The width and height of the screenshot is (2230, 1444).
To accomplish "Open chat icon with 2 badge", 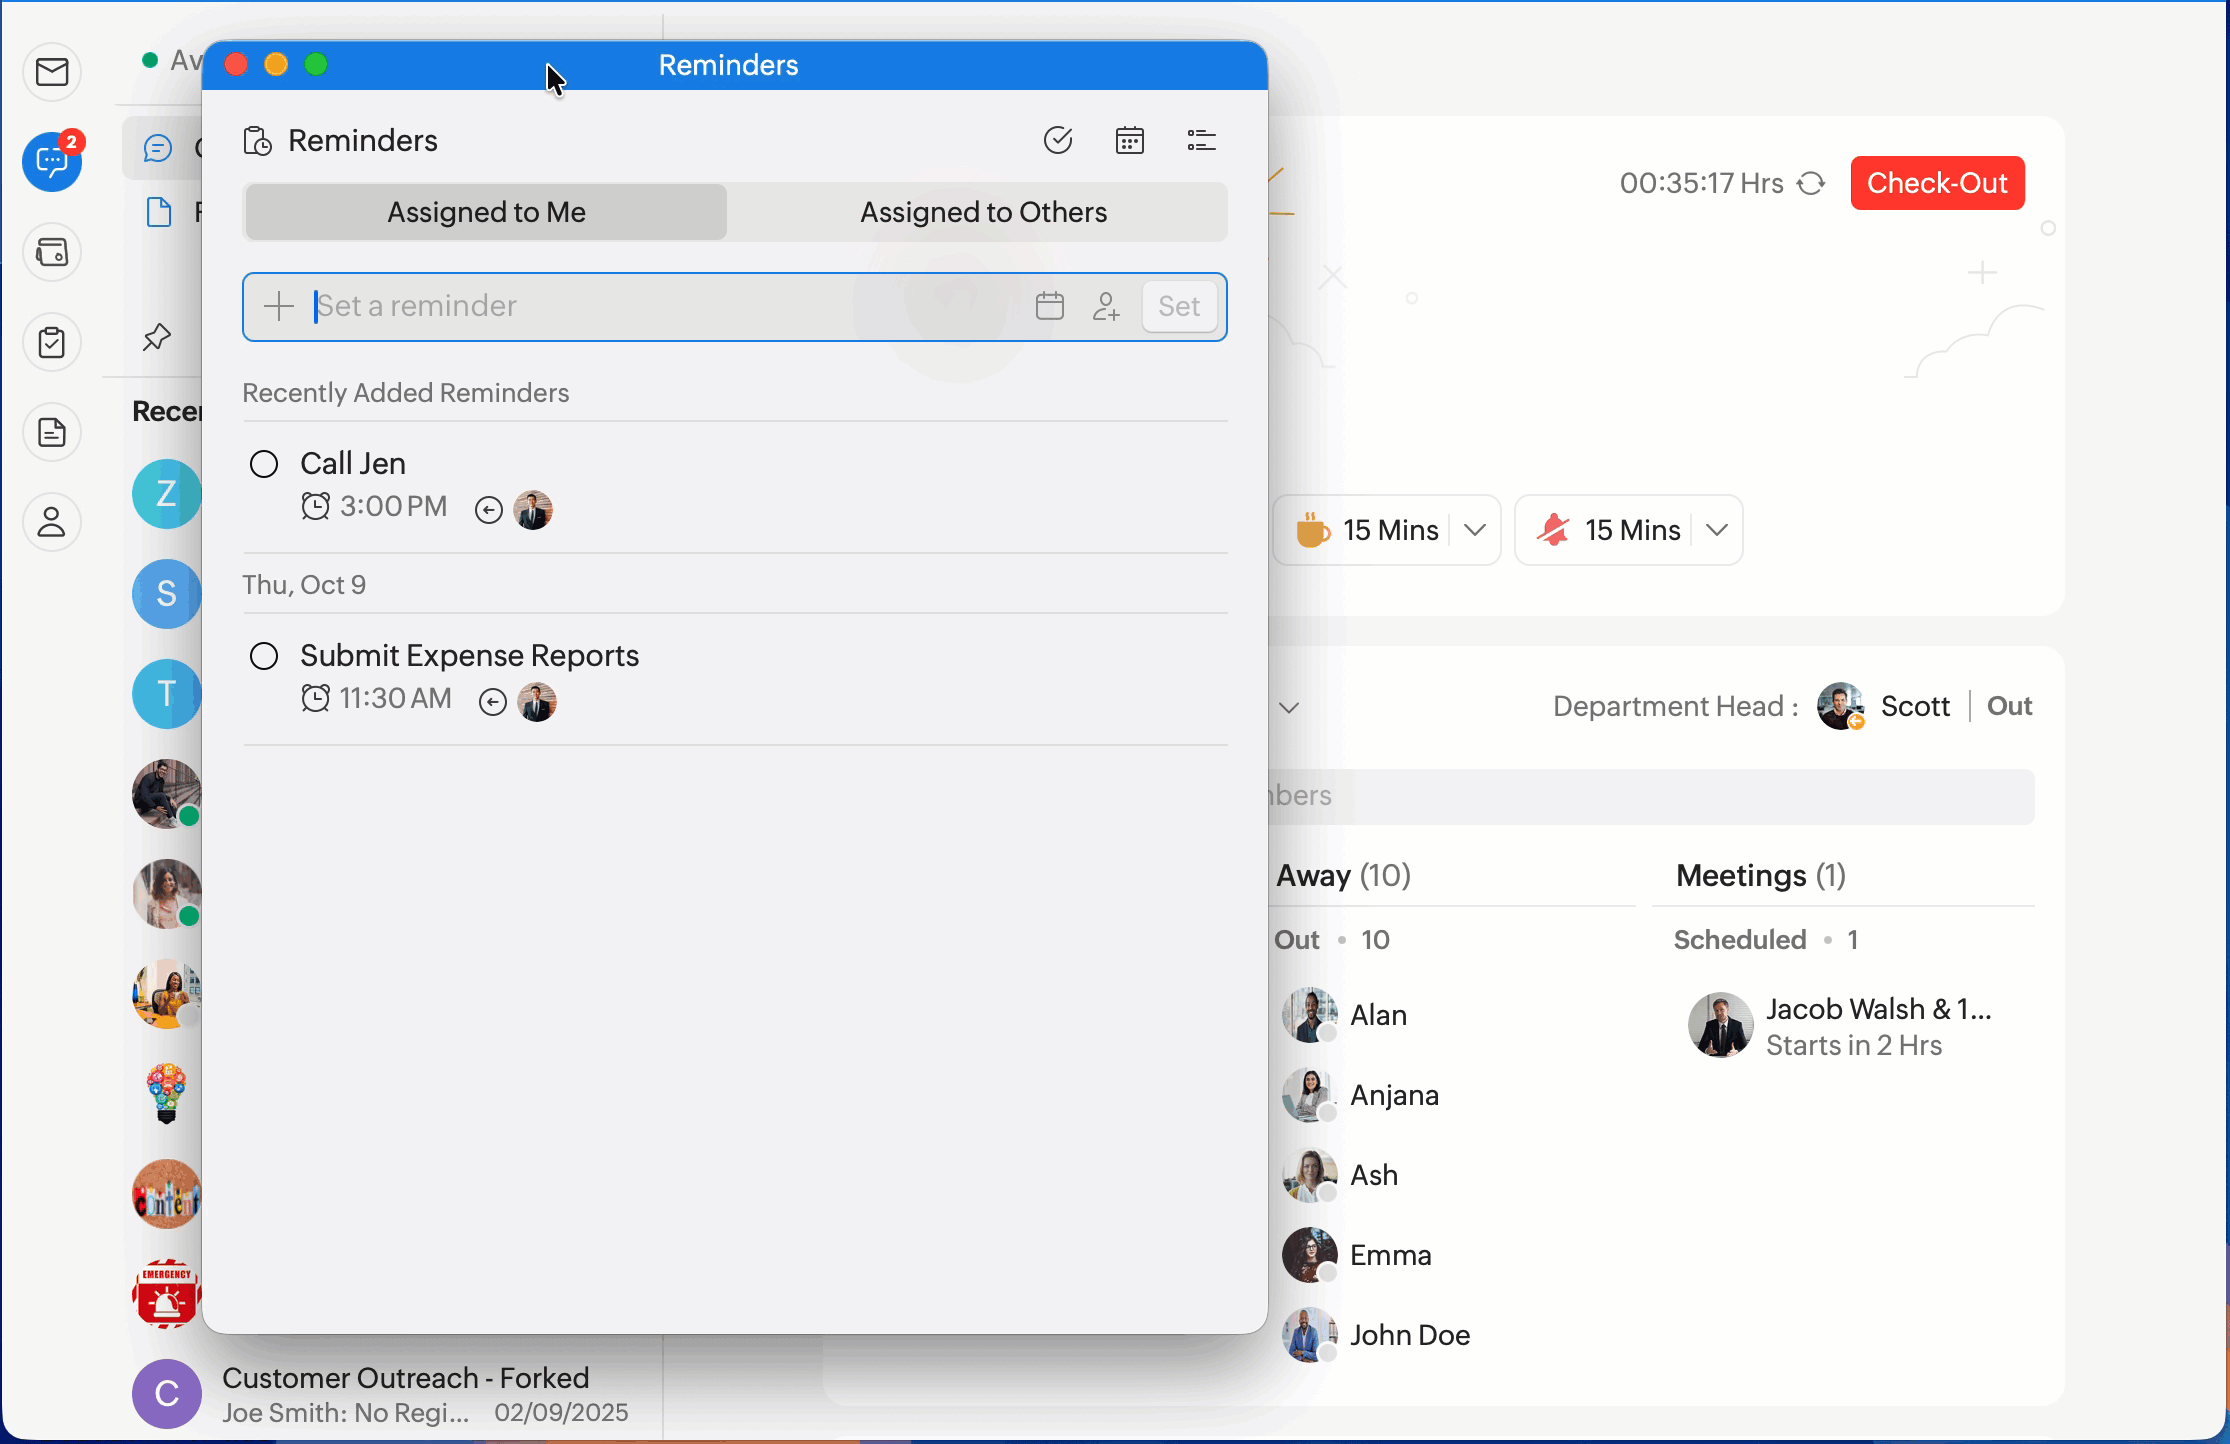I will click(52, 161).
